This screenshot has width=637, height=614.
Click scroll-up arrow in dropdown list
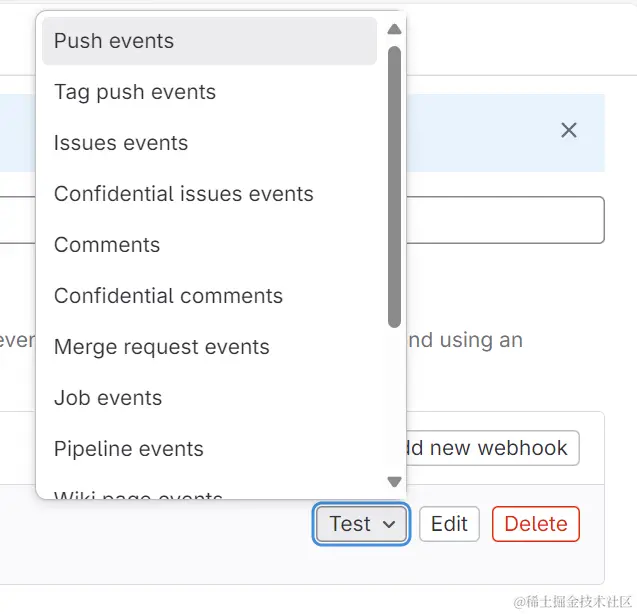tap(394, 29)
